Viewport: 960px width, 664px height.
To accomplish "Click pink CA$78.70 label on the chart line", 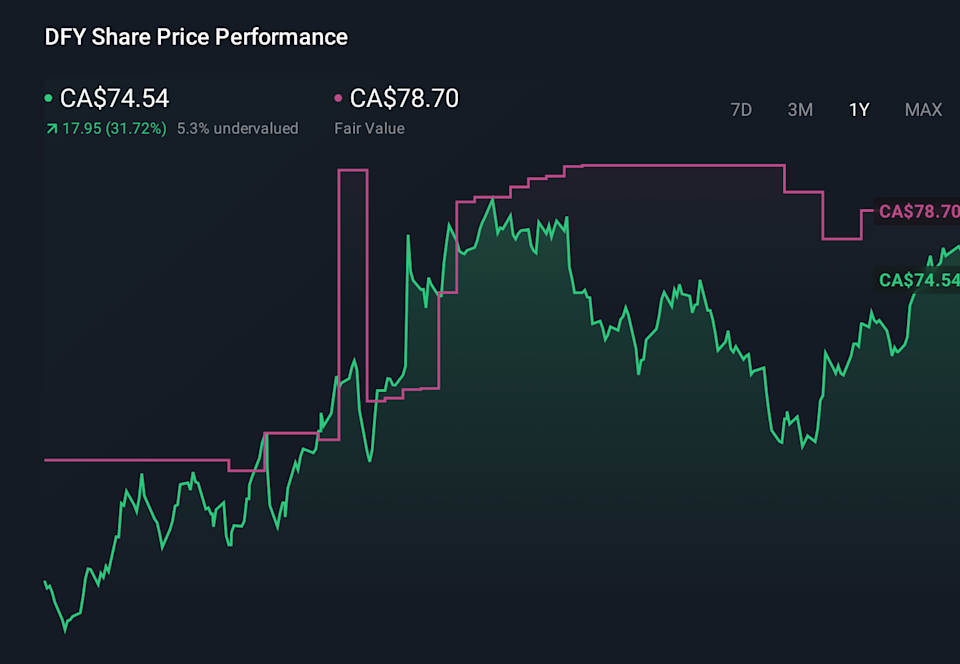I will point(918,212).
